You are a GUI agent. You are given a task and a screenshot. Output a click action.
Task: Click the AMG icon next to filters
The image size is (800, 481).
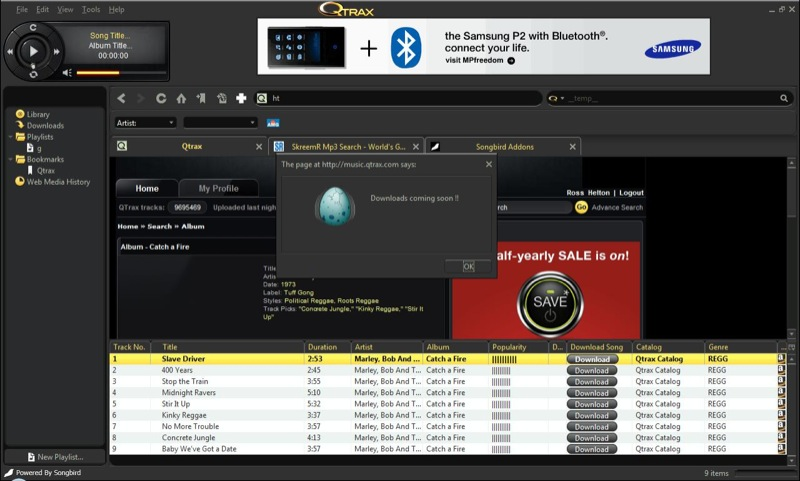click(273, 123)
